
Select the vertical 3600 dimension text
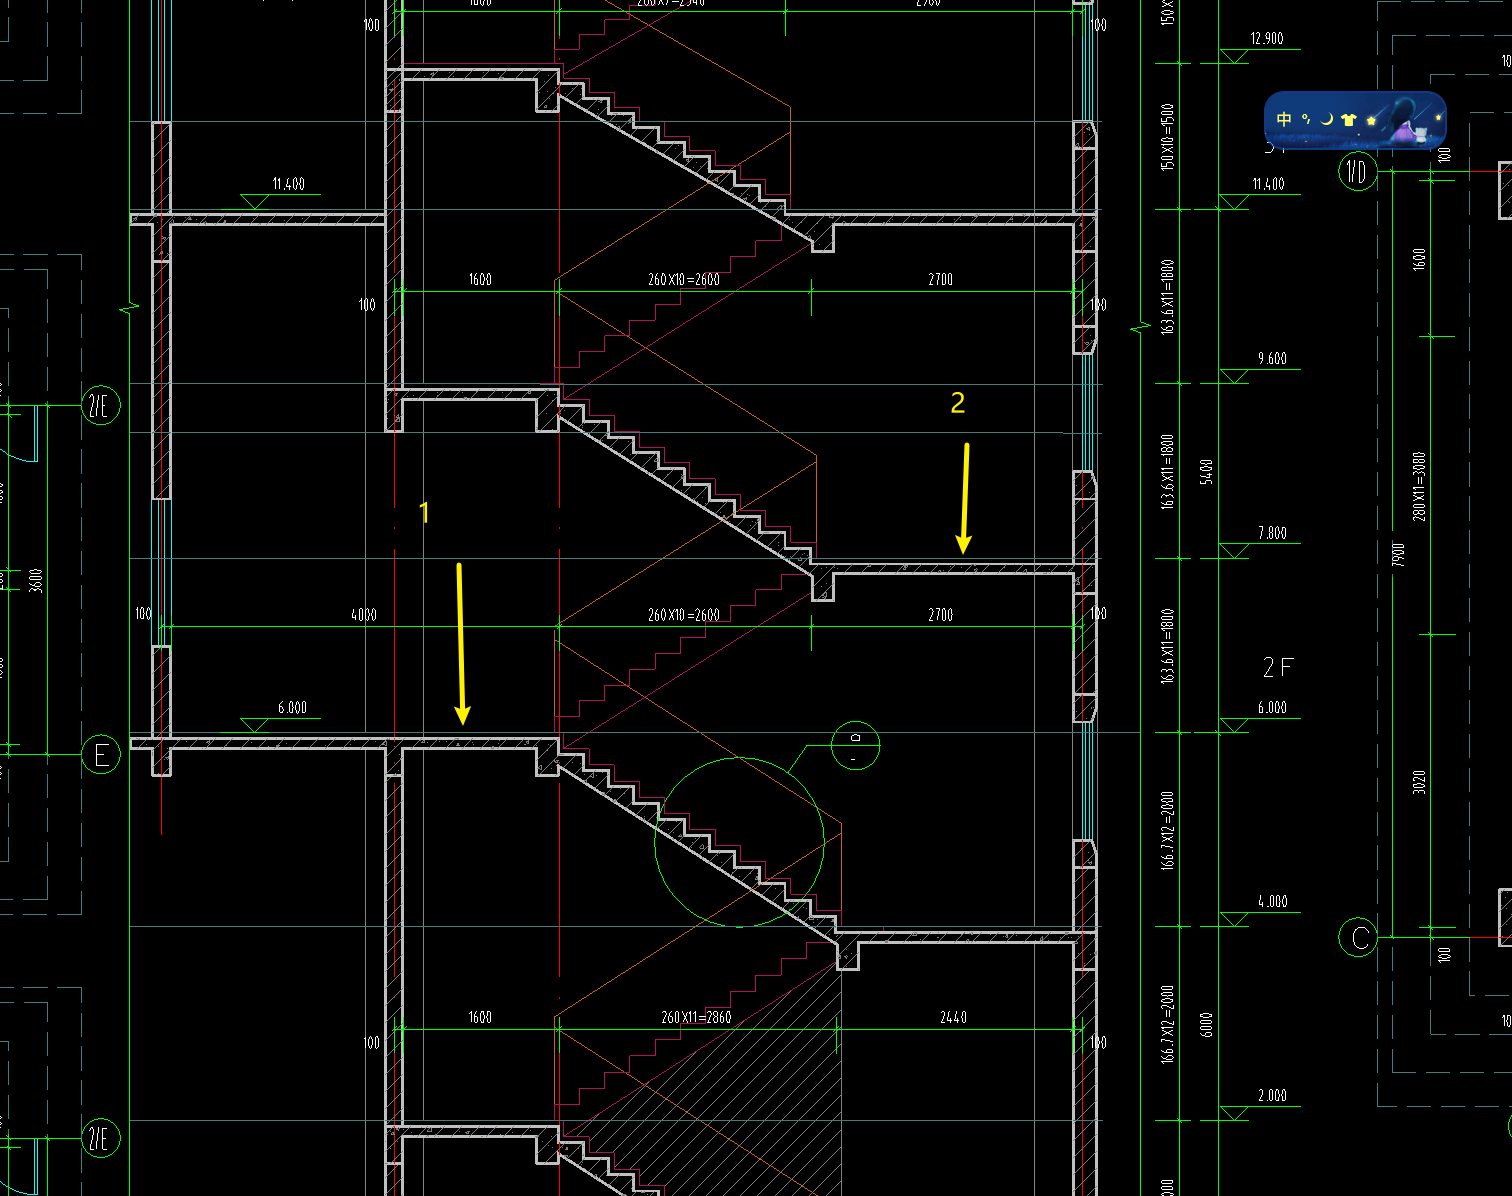click(x=36, y=580)
